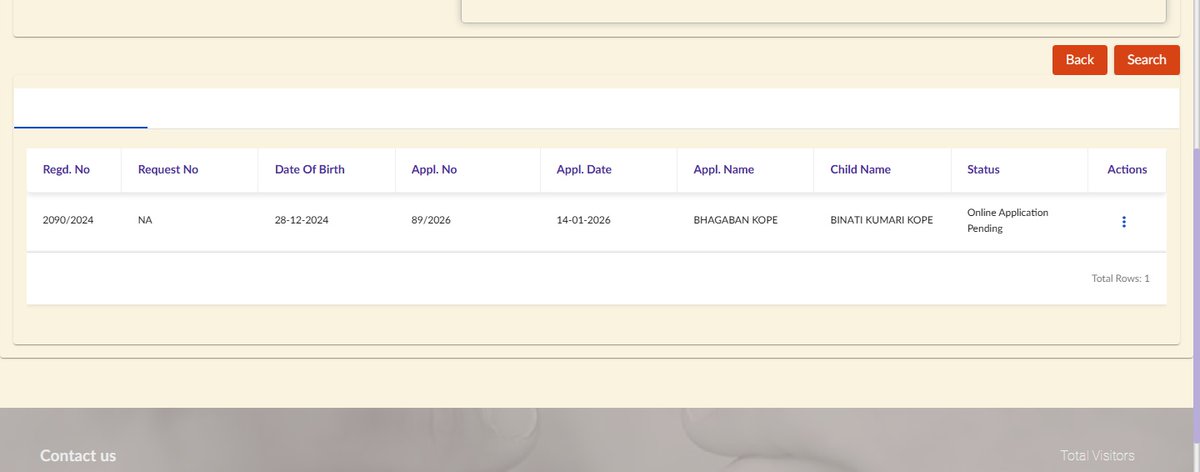The height and width of the screenshot is (472, 1200).
Task: Click Online Application Pending status
Action: click(1007, 221)
